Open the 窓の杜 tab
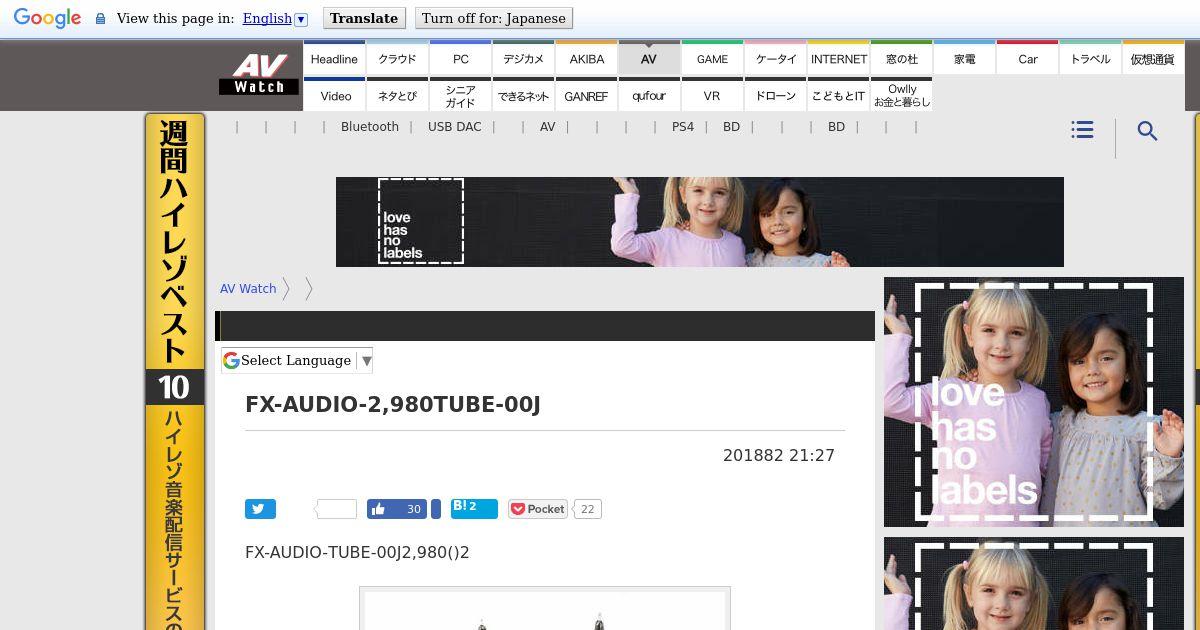 click(901, 58)
